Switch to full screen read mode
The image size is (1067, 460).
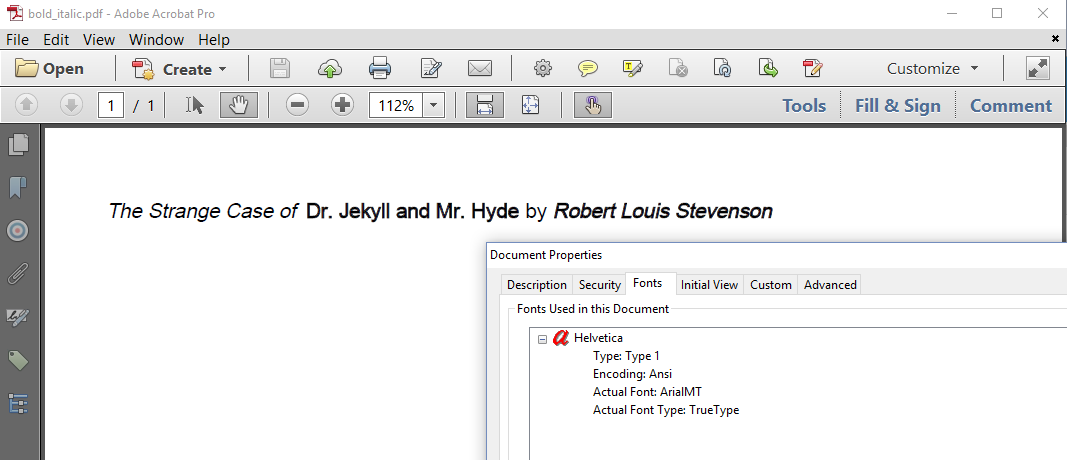(1038, 68)
